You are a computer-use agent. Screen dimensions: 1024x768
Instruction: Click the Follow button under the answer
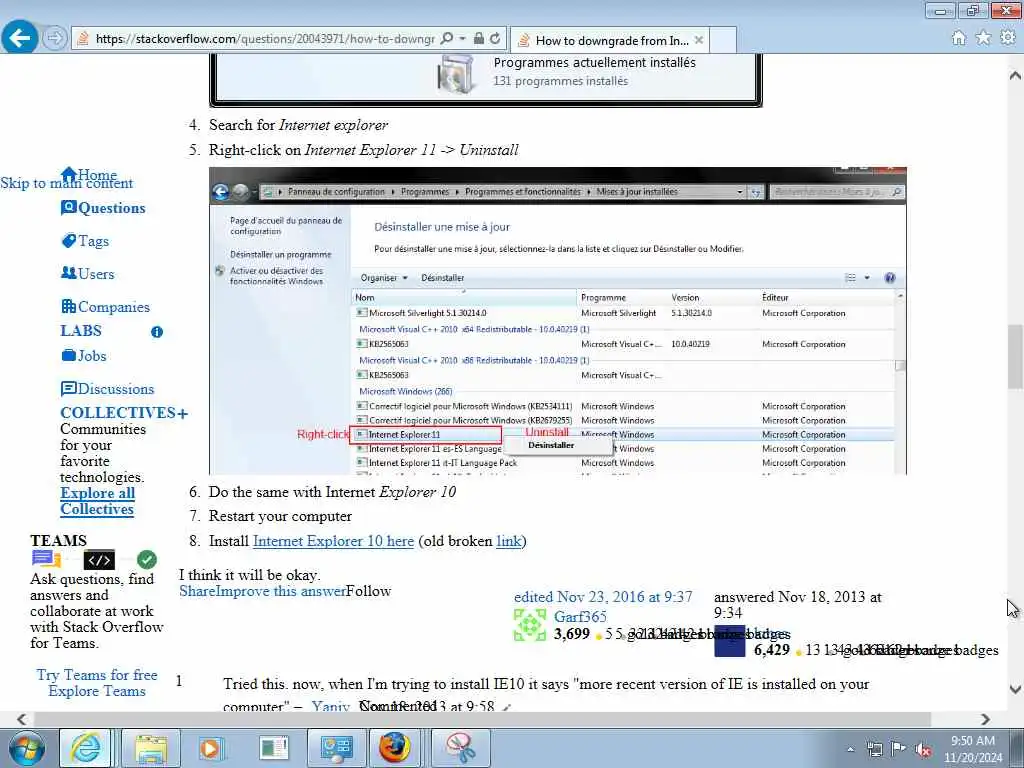[x=368, y=591]
